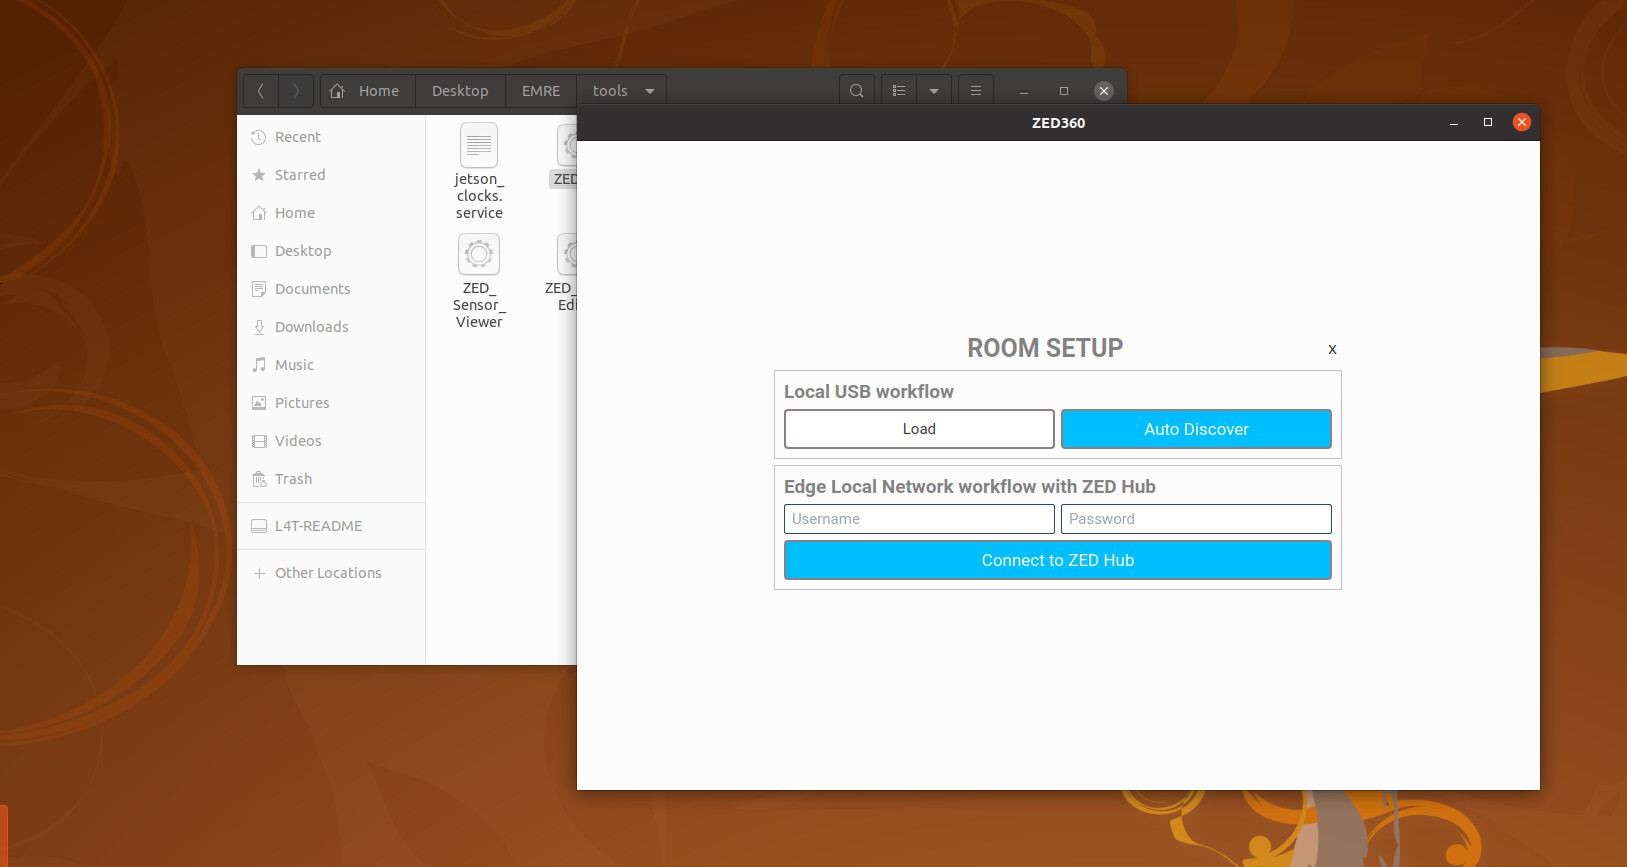
Task: Select the ZED_Sensor_Viewer file icon
Action: (479, 254)
